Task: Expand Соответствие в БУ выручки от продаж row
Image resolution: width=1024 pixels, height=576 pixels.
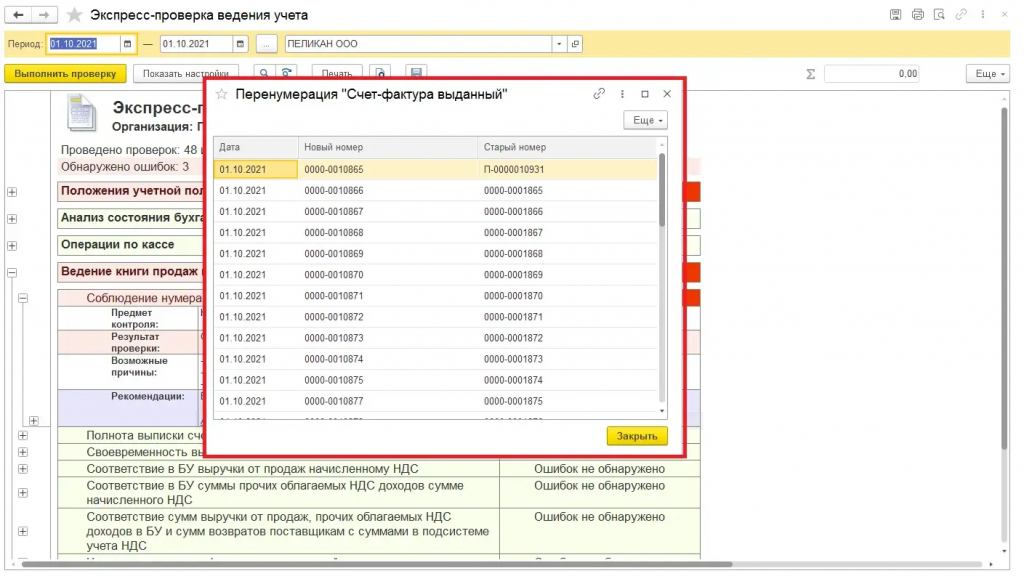Action: click(x=23, y=469)
